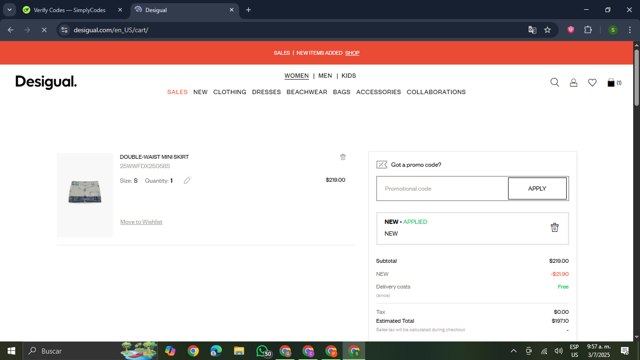Remove the applied NEW promo code
The width and height of the screenshot is (640, 360).
tap(554, 227)
